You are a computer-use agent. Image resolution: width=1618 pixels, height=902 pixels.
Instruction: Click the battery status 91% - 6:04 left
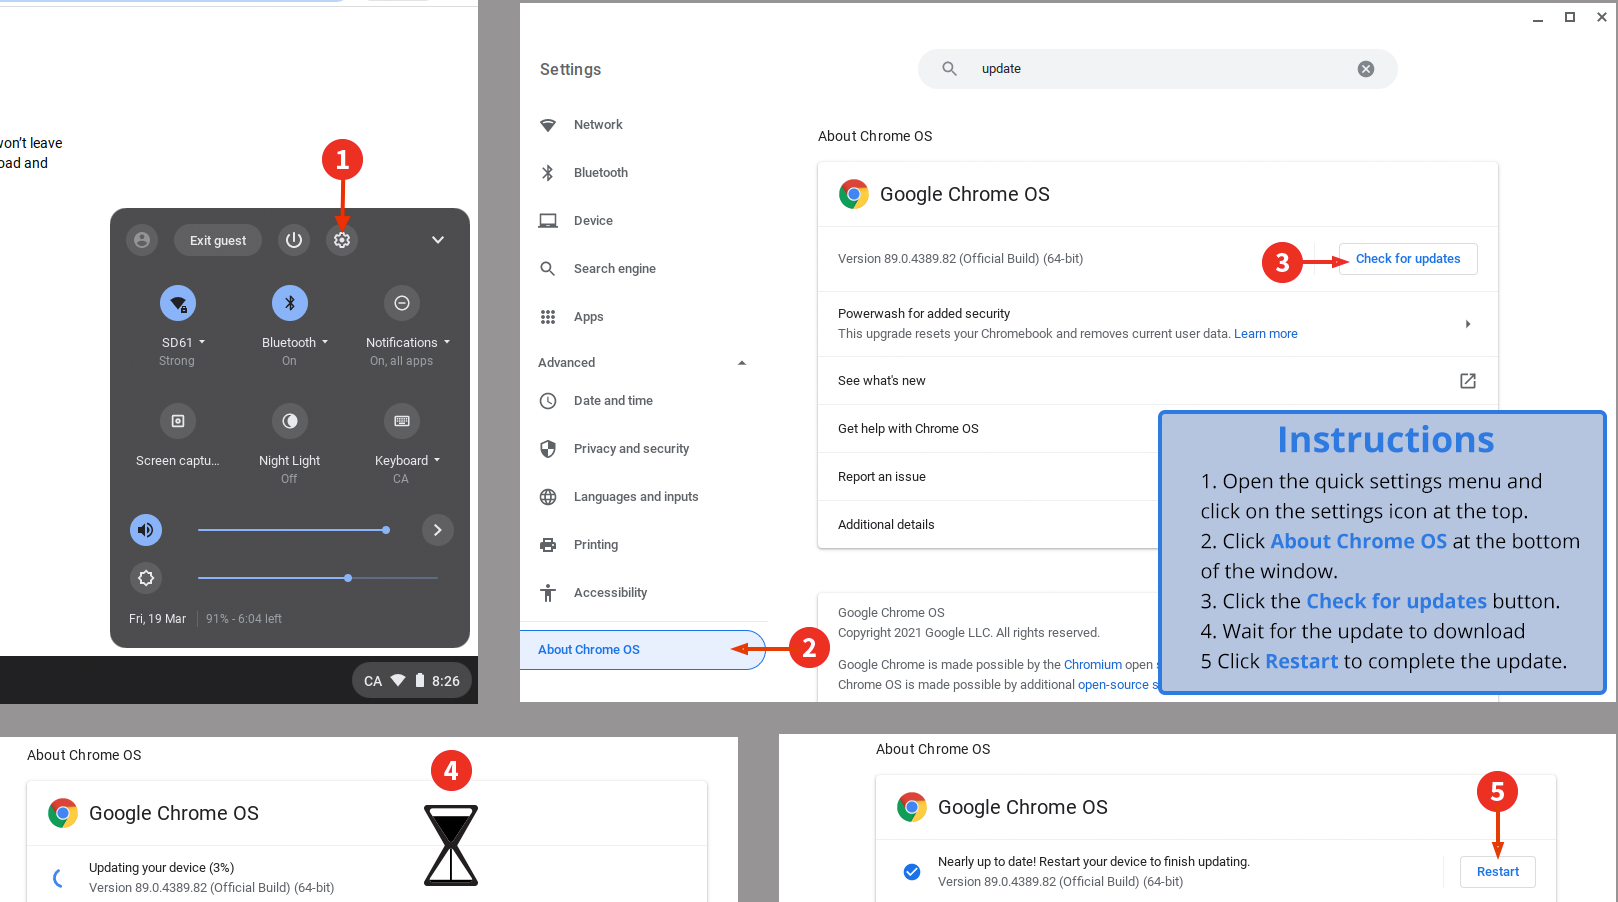point(244,619)
